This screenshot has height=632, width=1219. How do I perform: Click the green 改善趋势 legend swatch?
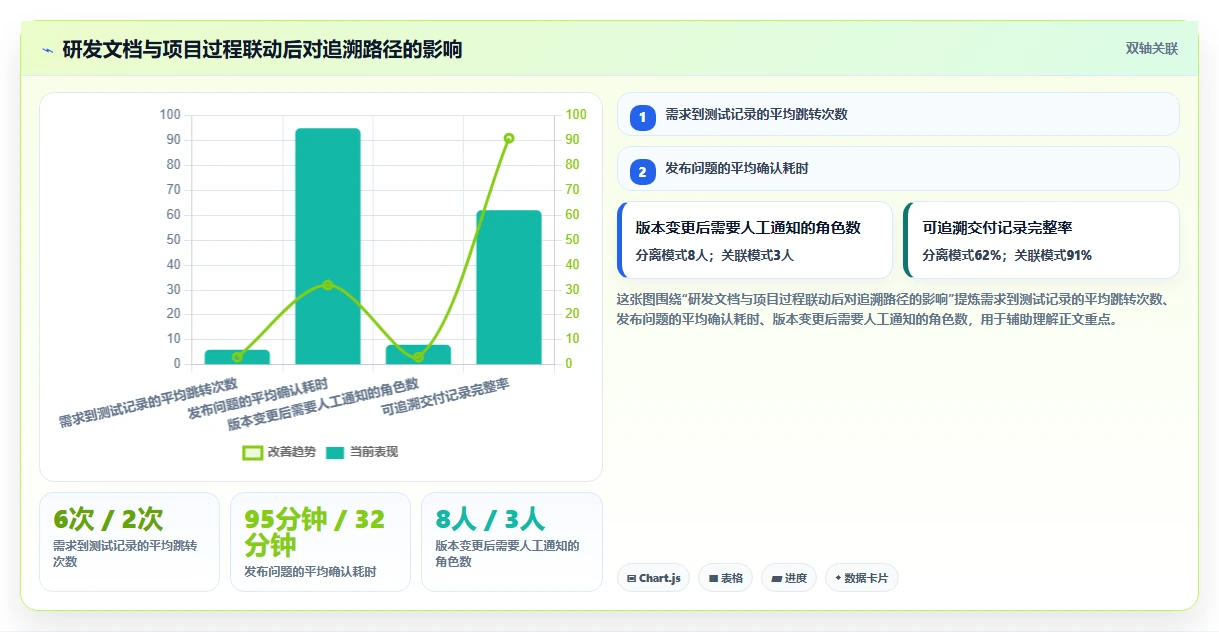[x=253, y=453]
